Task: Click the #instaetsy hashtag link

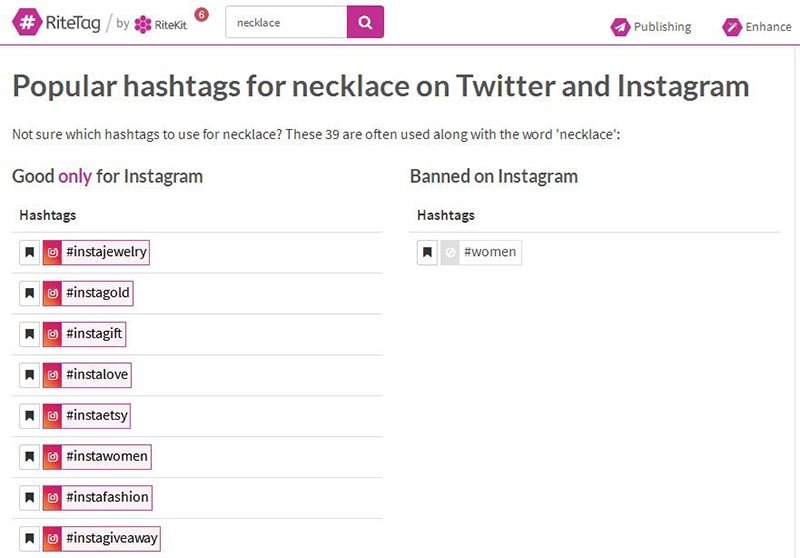Action: [x=97, y=415]
